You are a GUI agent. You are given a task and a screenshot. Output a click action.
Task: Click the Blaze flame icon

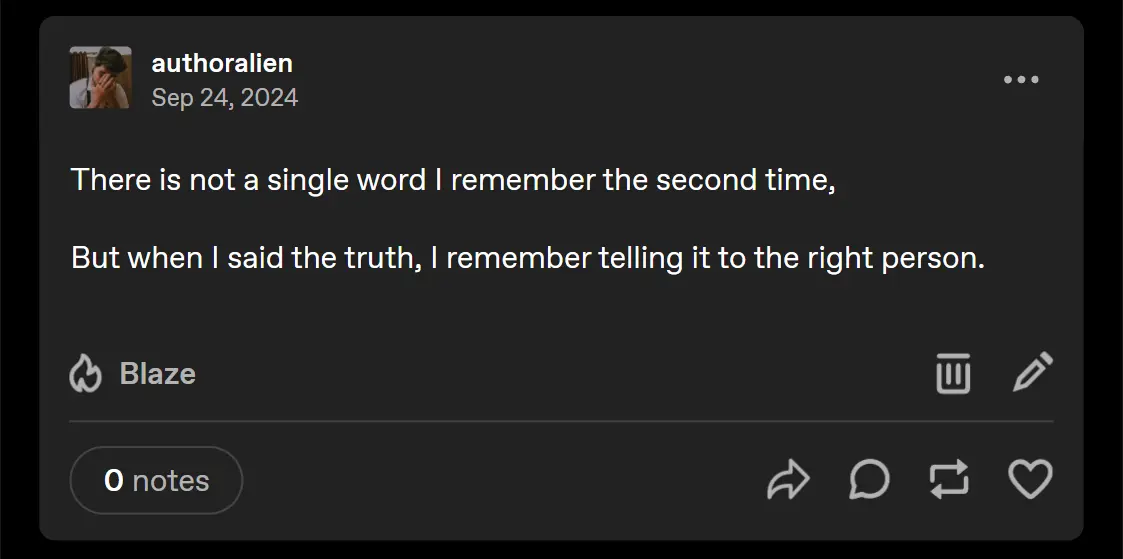point(86,374)
